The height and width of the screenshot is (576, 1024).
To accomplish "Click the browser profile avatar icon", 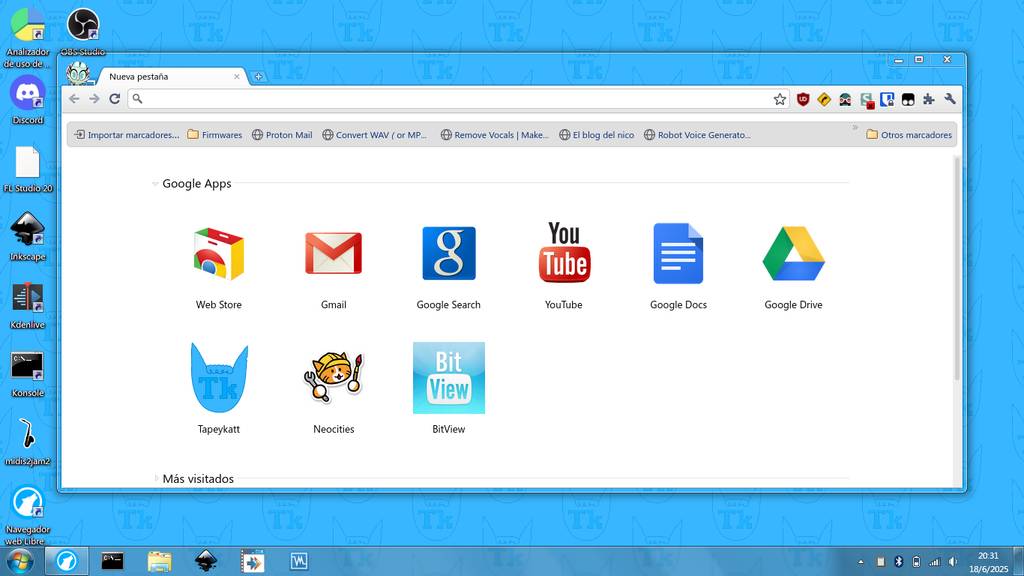I will 78,73.
